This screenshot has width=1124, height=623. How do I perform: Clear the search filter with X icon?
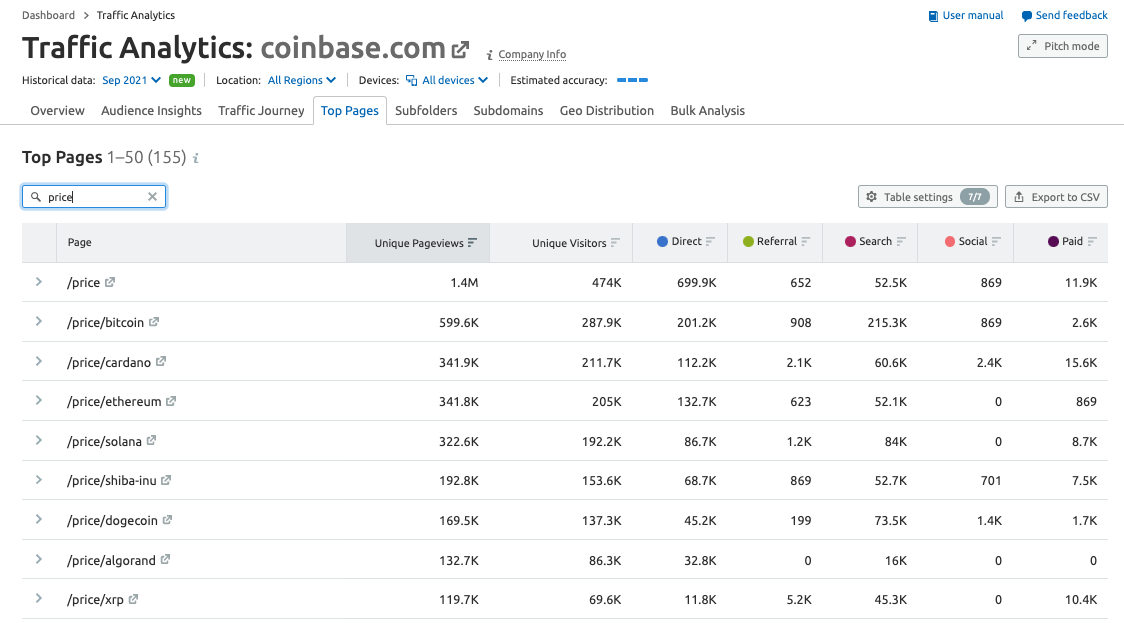[x=152, y=196]
